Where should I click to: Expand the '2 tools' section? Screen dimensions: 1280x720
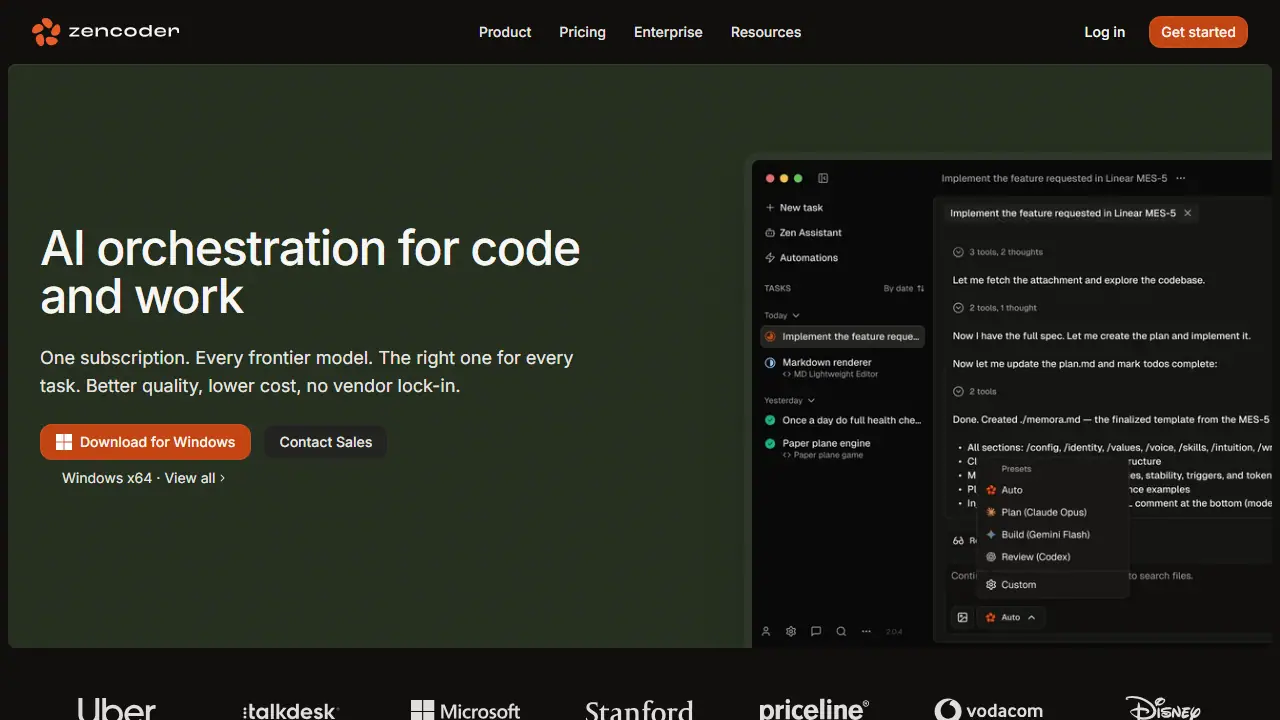(x=975, y=392)
